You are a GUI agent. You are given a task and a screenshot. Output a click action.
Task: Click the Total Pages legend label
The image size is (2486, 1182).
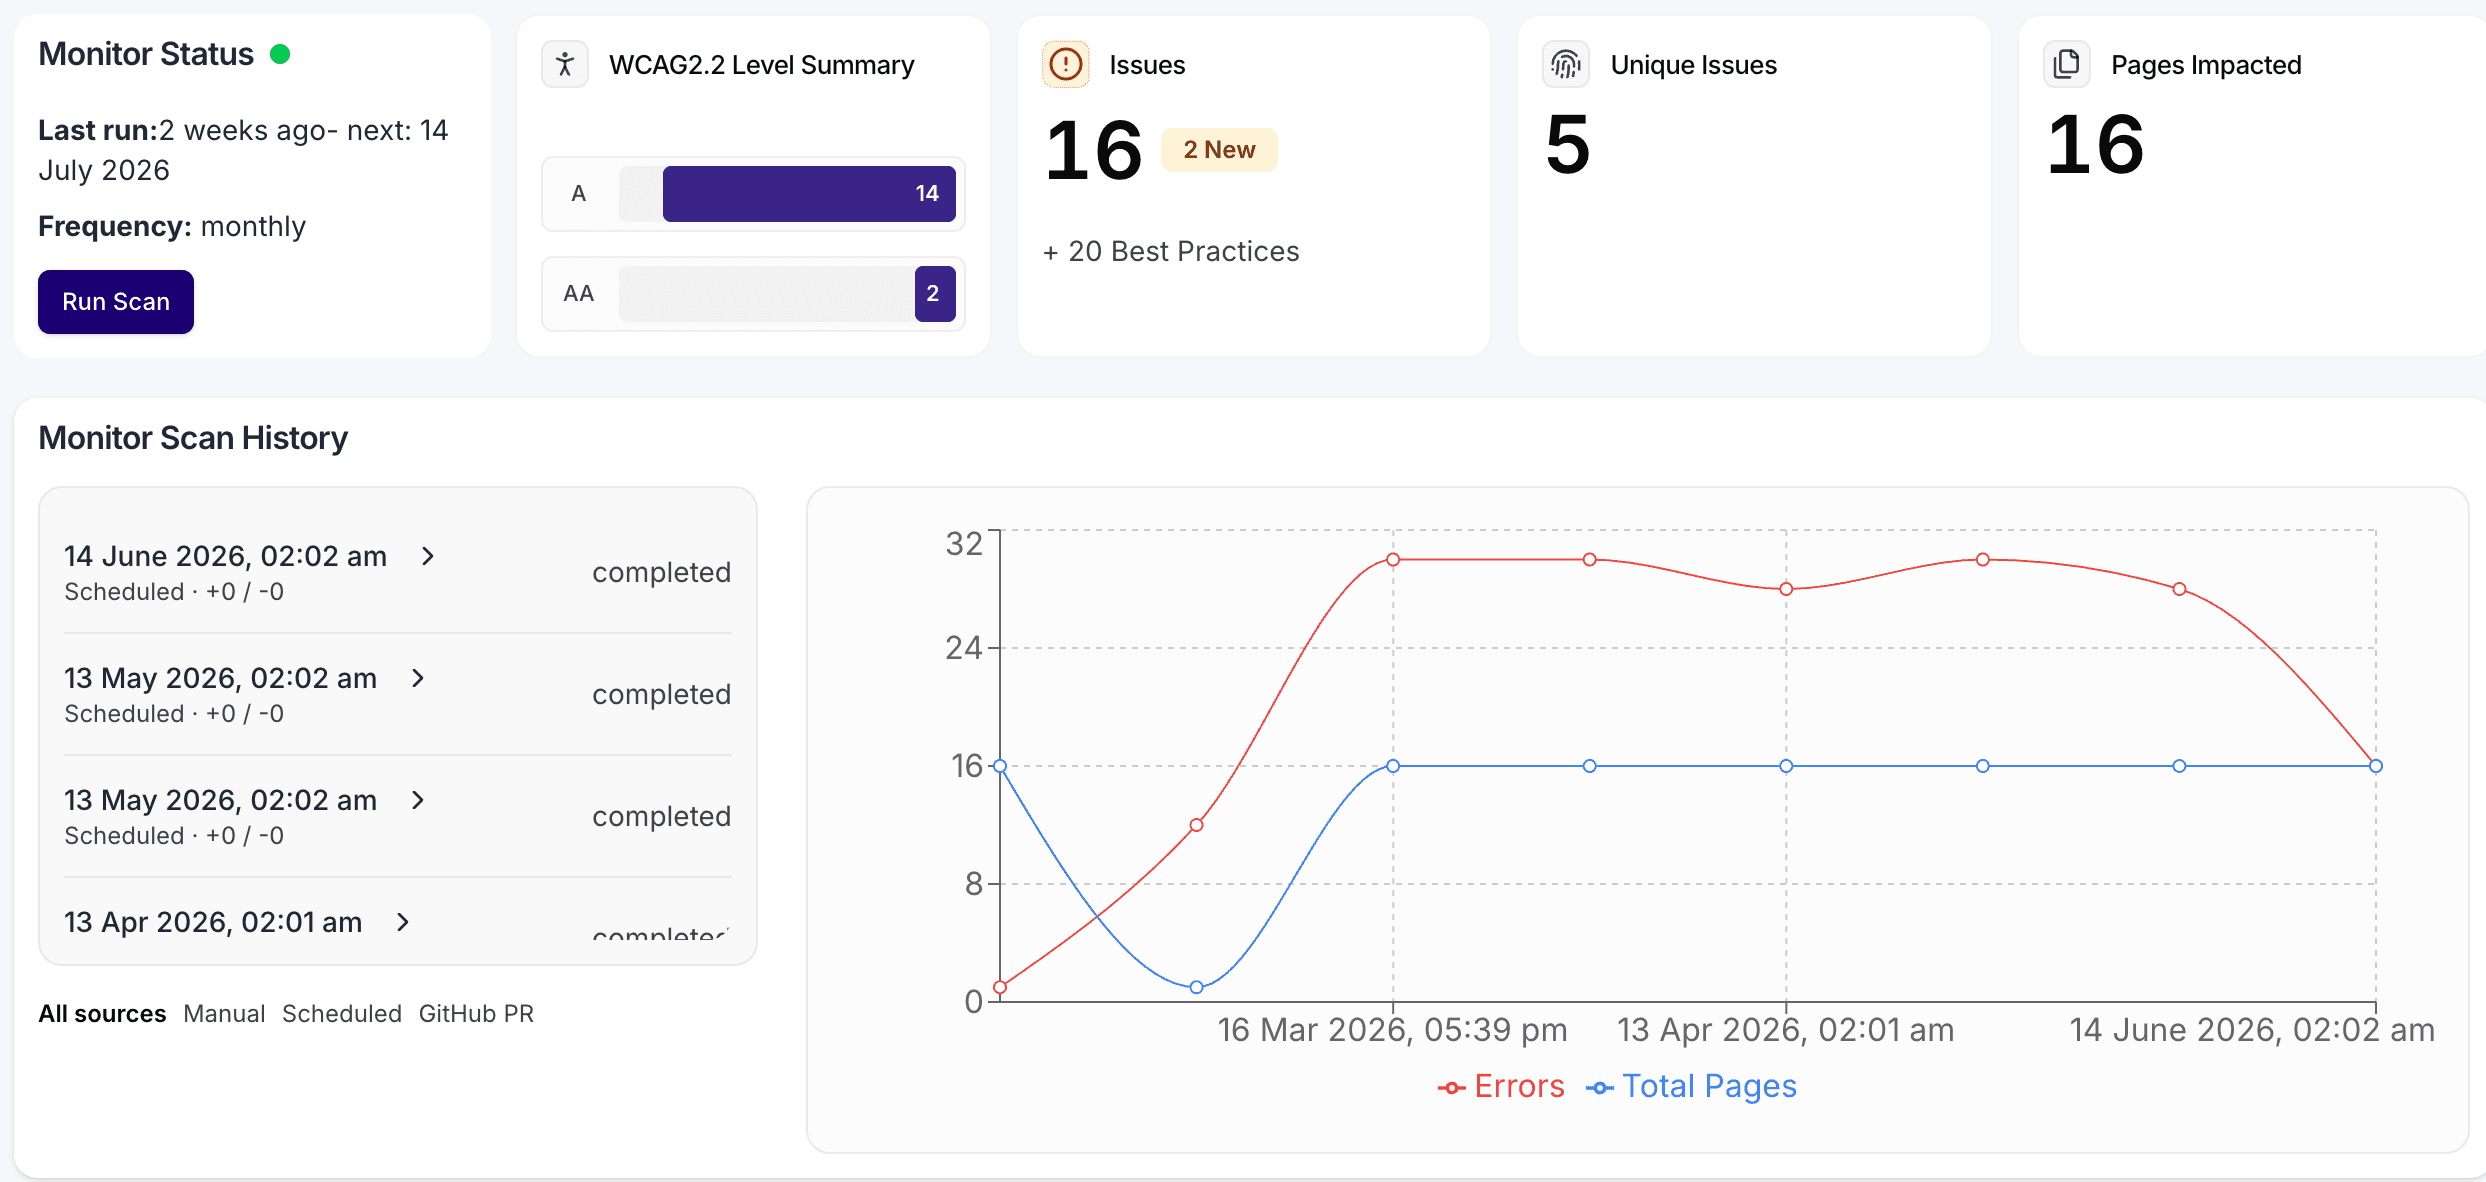[x=1709, y=1087]
